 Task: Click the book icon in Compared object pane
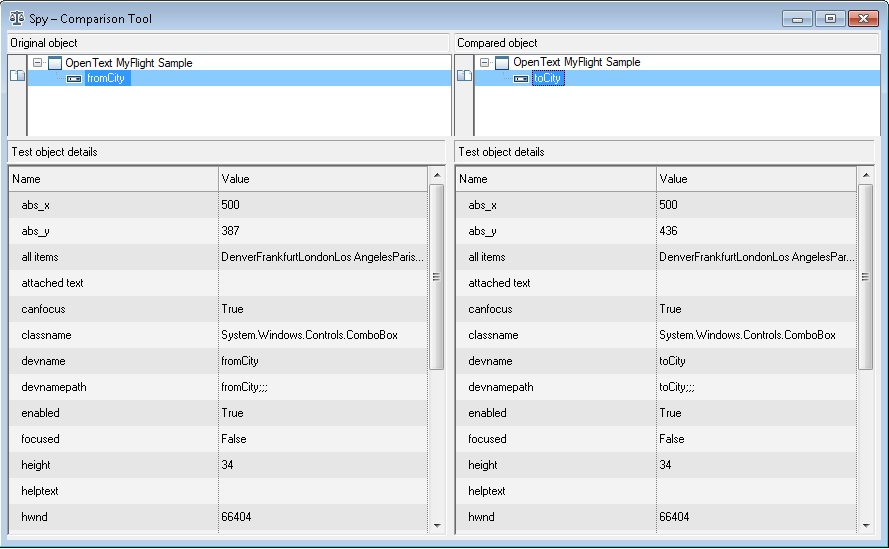pyautogui.click(x=463, y=76)
